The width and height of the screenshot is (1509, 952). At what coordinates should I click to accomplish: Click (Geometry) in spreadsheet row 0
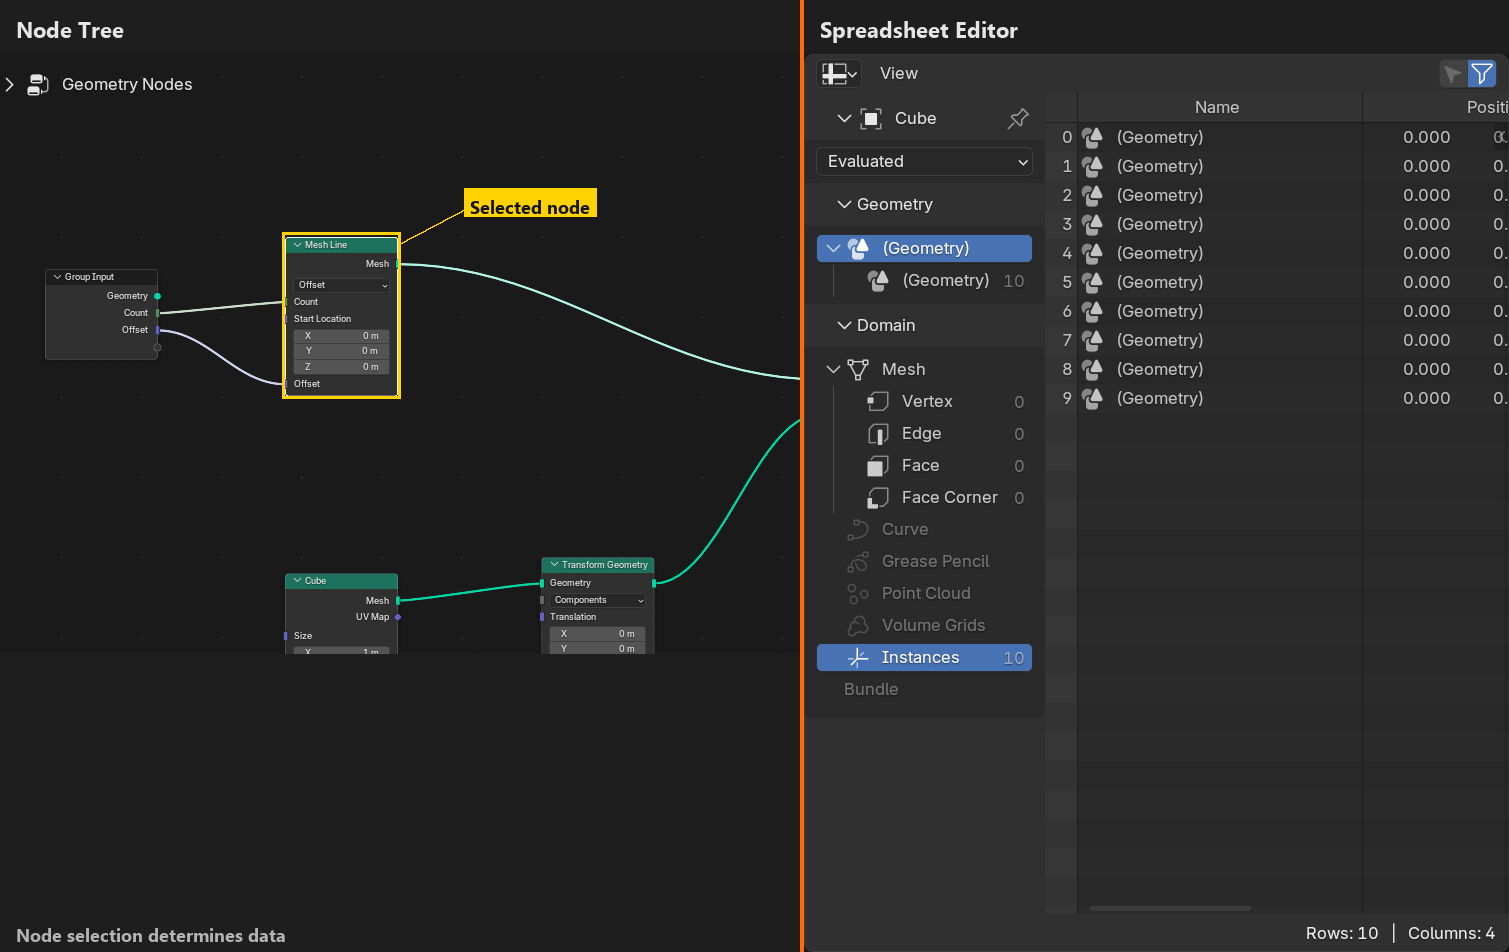(1160, 137)
